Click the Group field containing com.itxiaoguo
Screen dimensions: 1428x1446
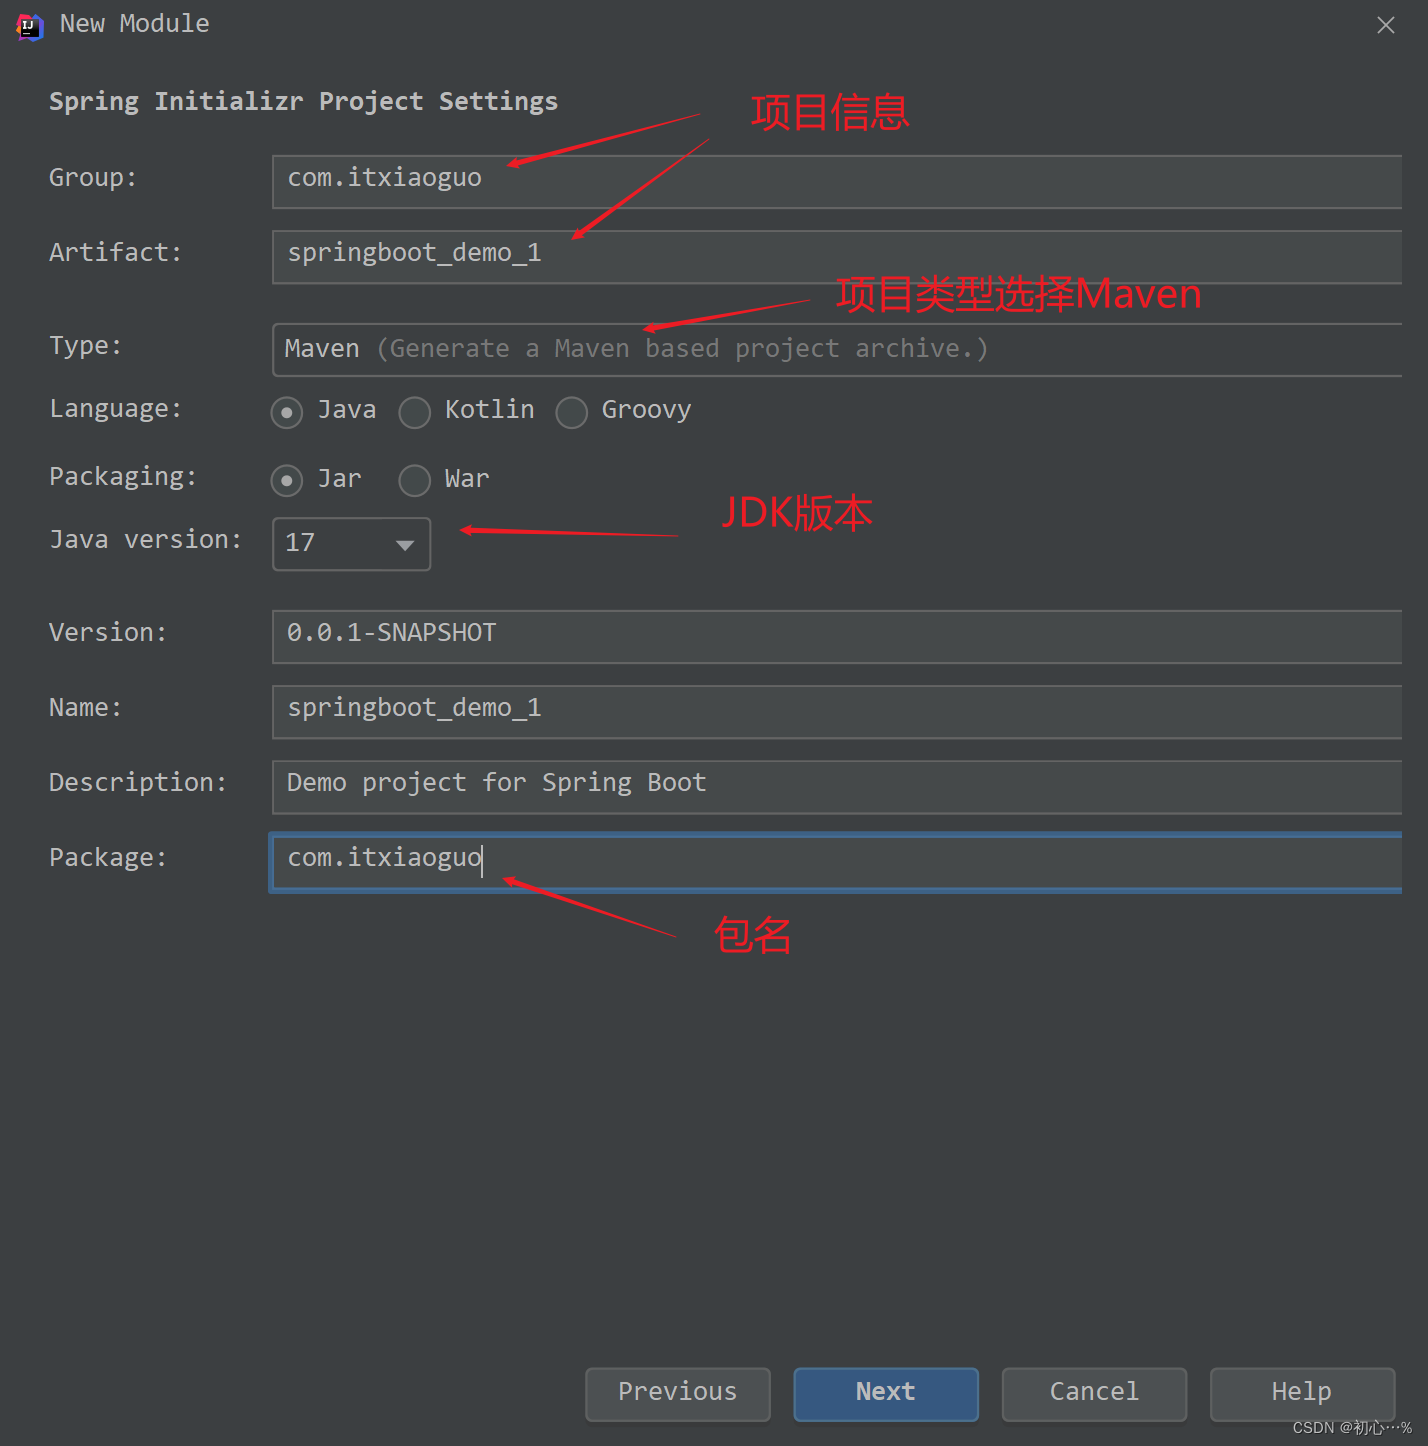click(x=837, y=182)
